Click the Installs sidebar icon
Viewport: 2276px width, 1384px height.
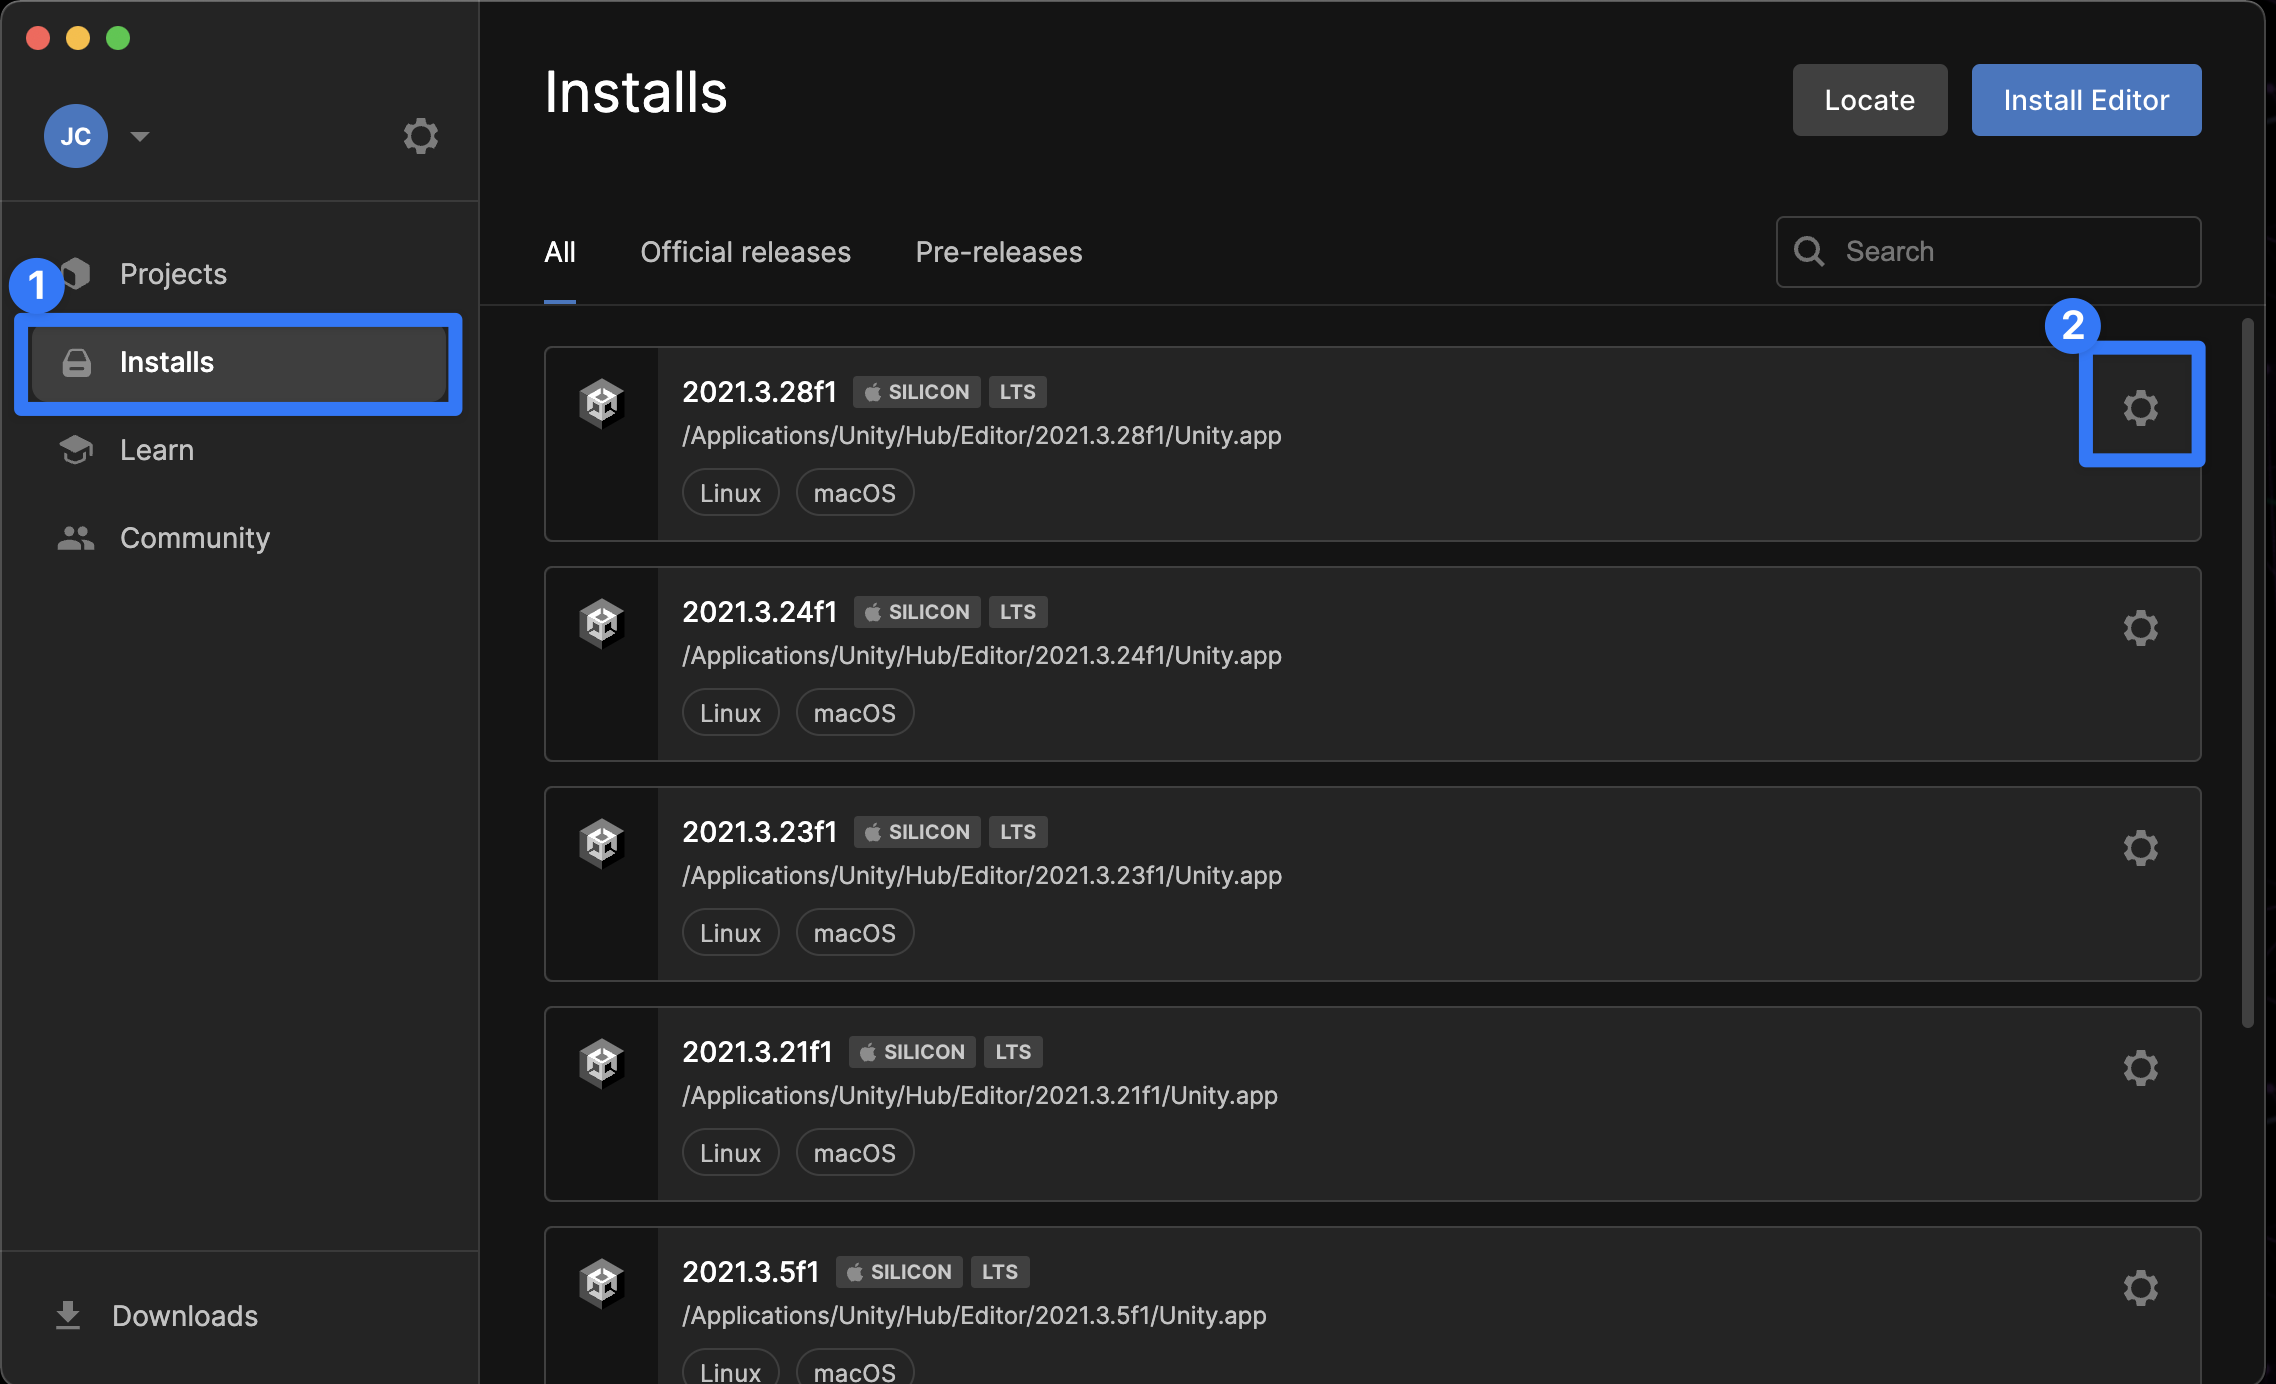(x=75, y=359)
